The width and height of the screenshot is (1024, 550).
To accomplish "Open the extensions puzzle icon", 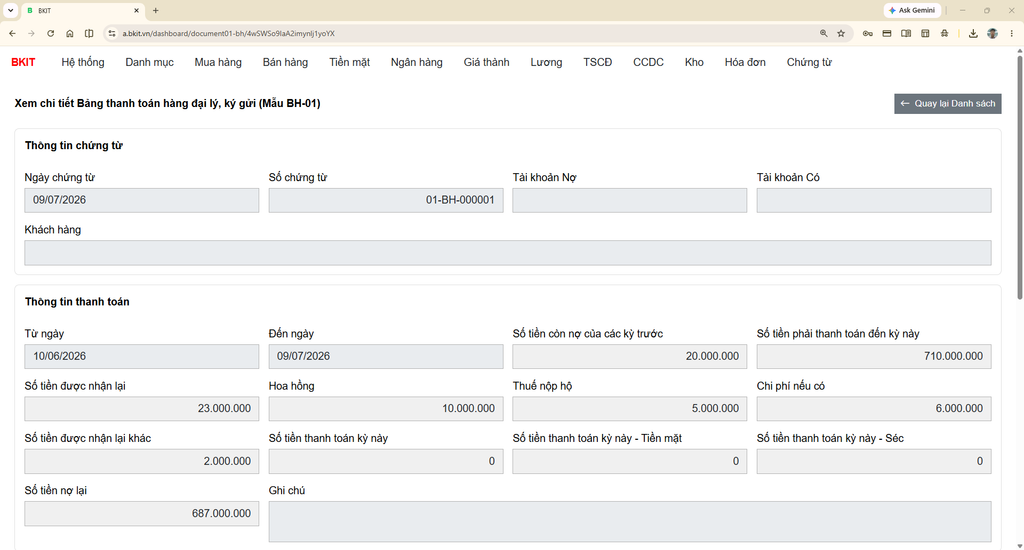I will (x=944, y=33).
